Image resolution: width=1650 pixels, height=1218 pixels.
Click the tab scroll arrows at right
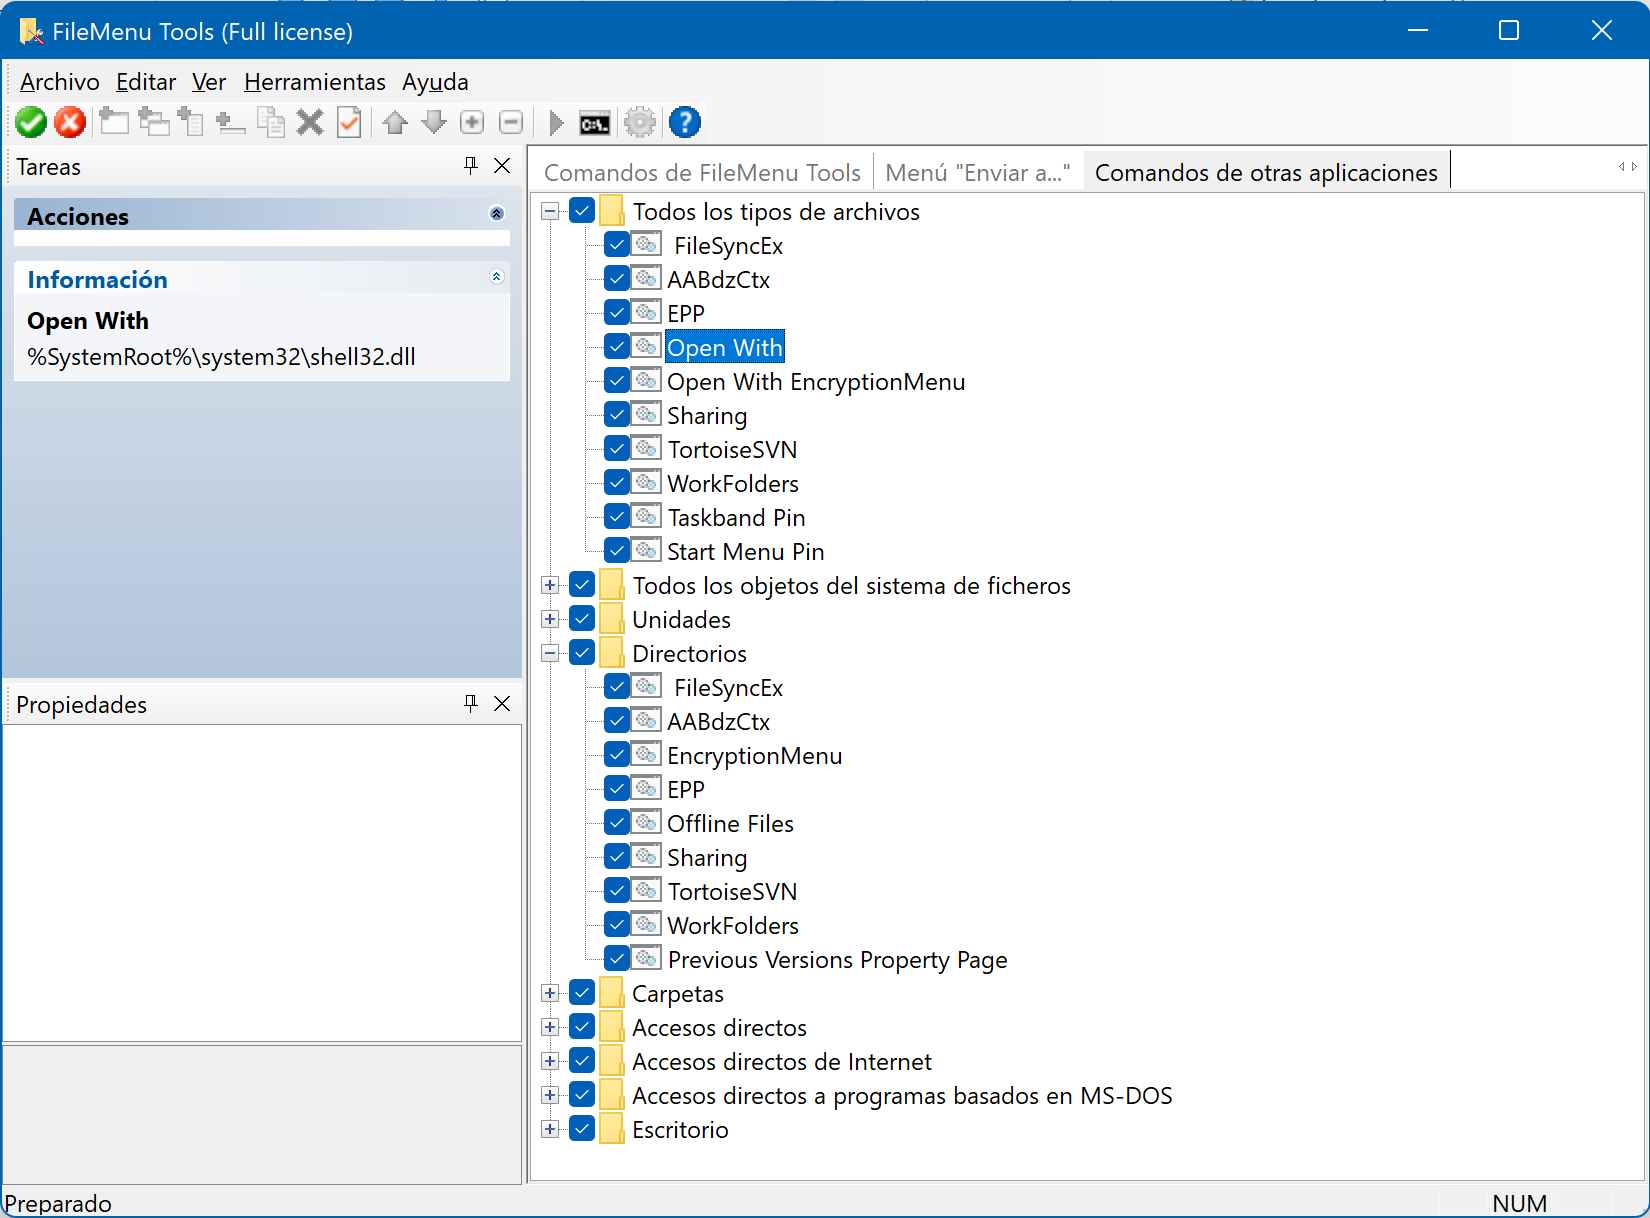tap(1628, 167)
